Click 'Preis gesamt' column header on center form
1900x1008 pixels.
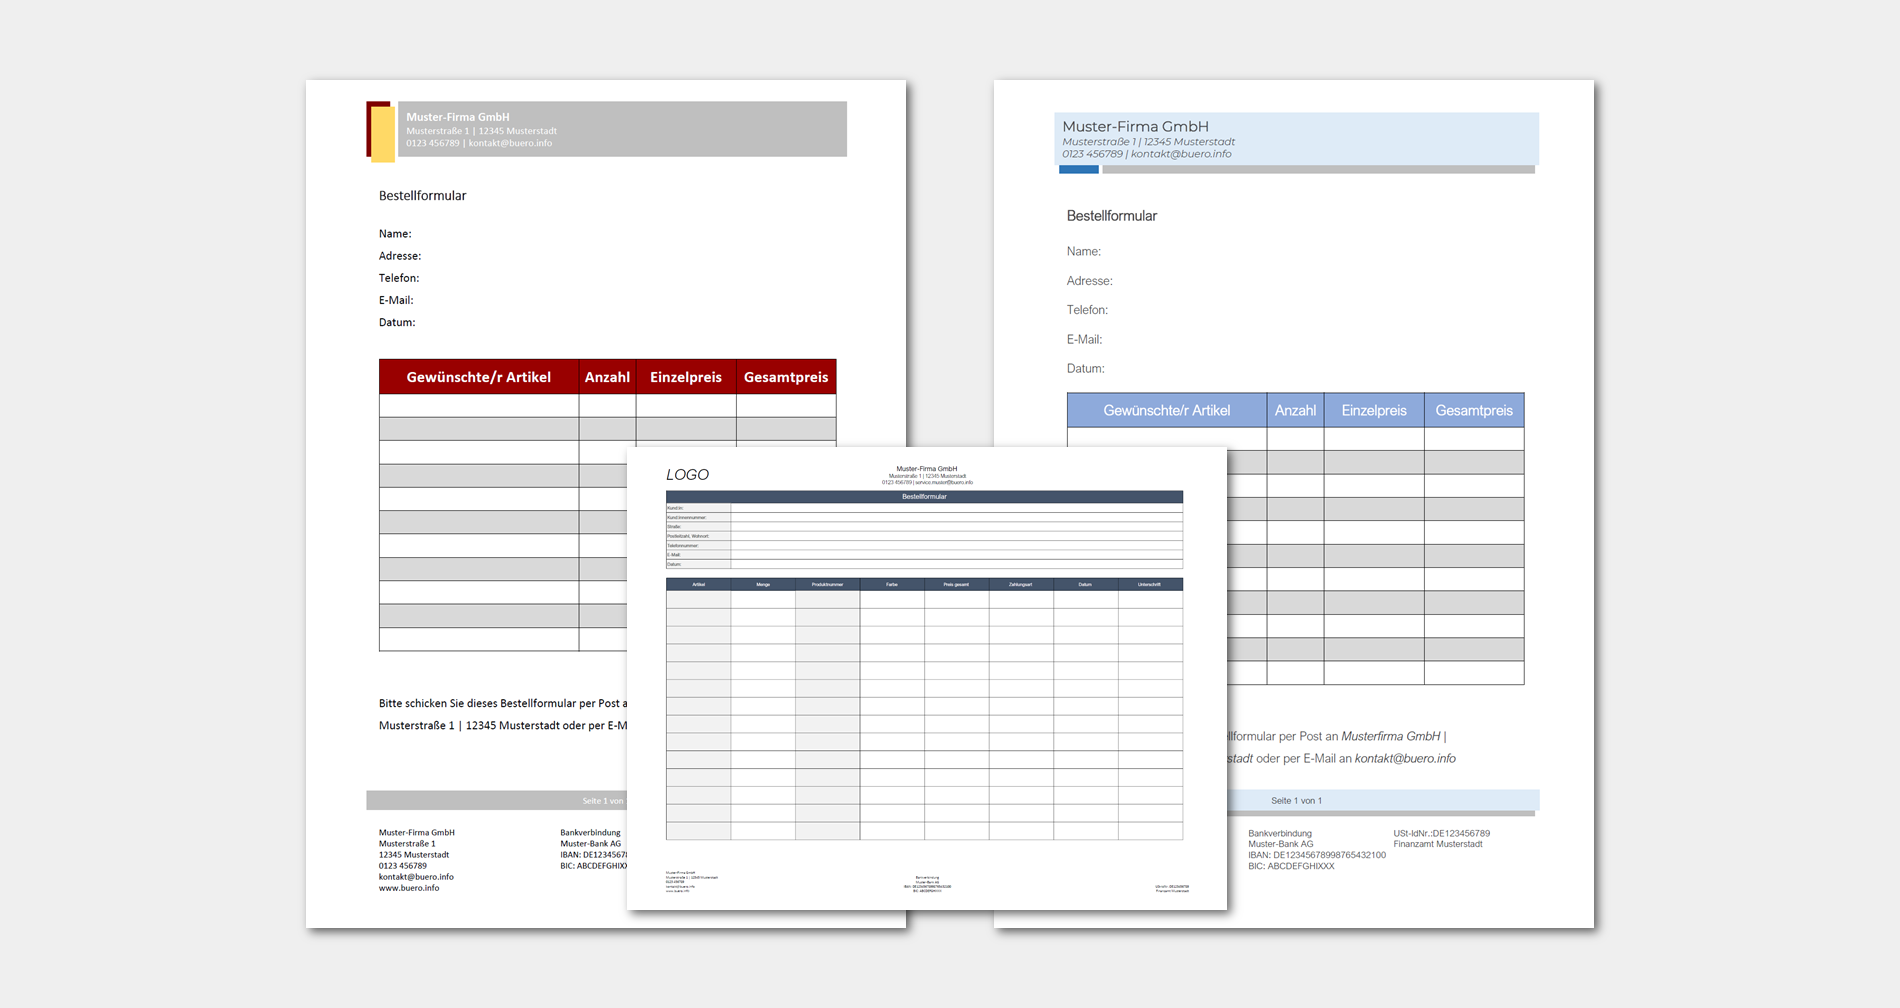click(x=956, y=584)
